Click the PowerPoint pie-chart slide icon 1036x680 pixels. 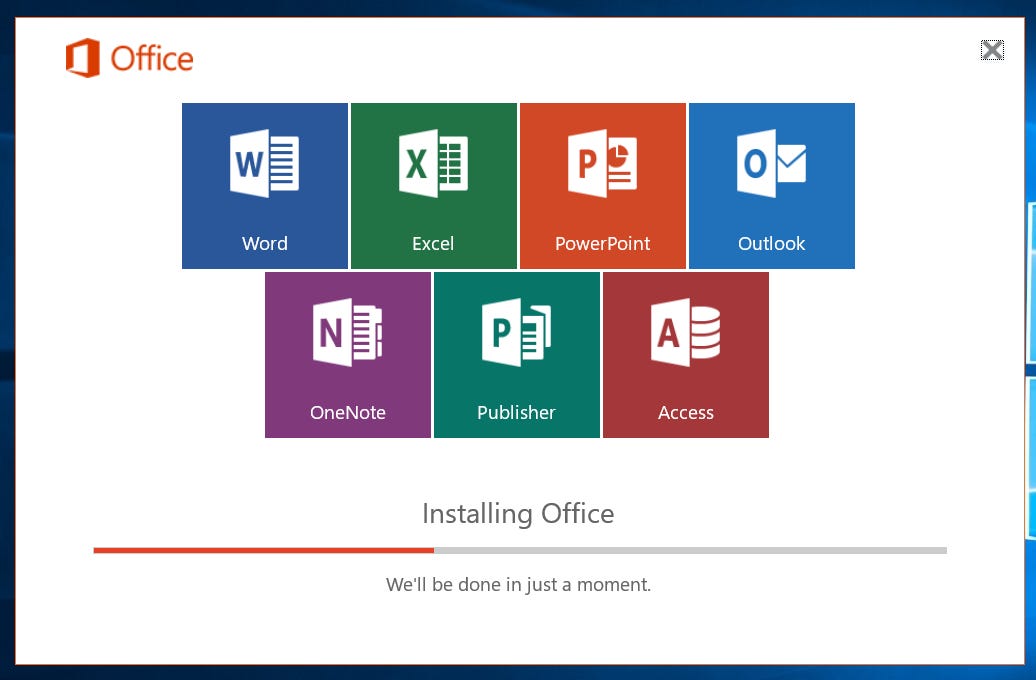tap(602, 163)
